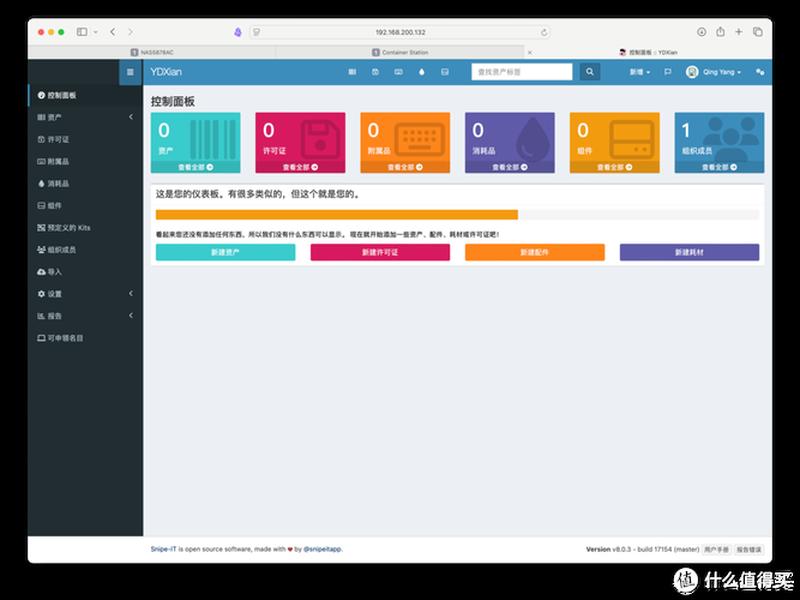Open 新增 dropdown in navbar

(x=640, y=72)
